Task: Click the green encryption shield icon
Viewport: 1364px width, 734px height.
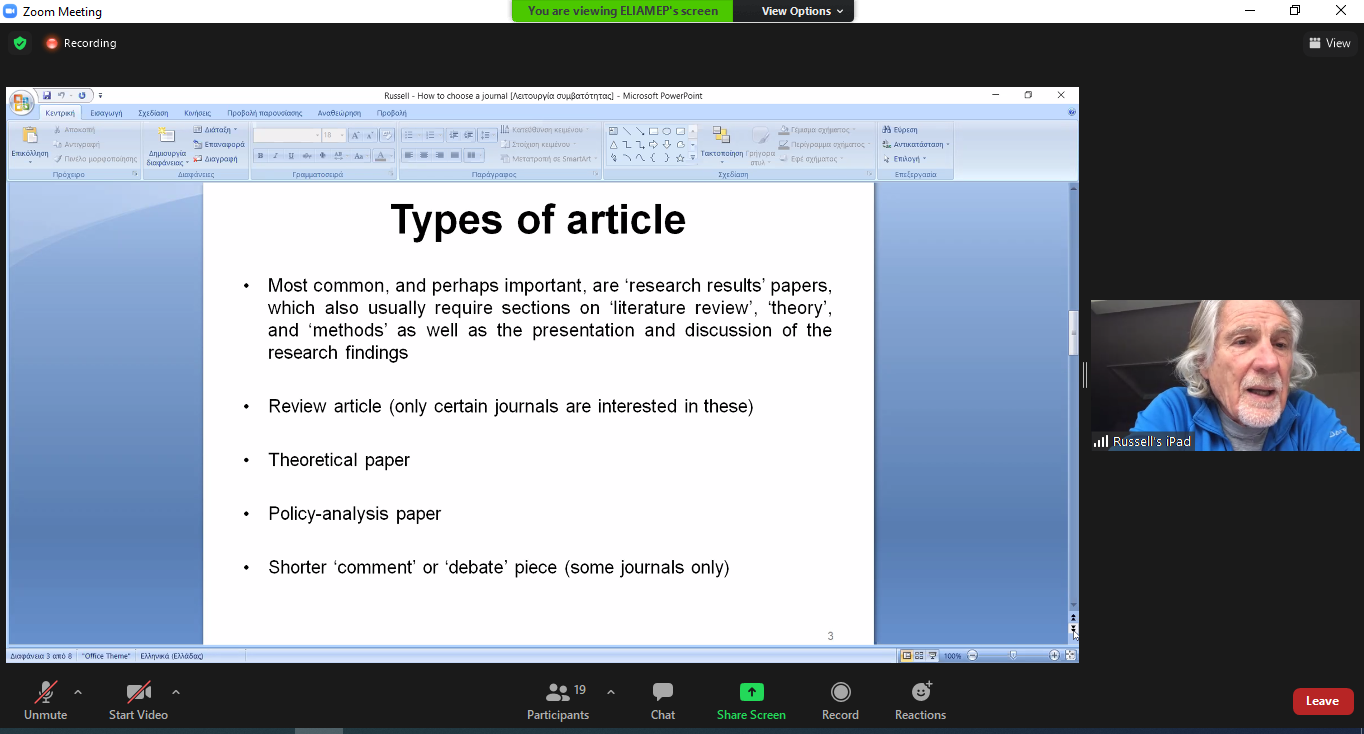Action: coord(20,43)
